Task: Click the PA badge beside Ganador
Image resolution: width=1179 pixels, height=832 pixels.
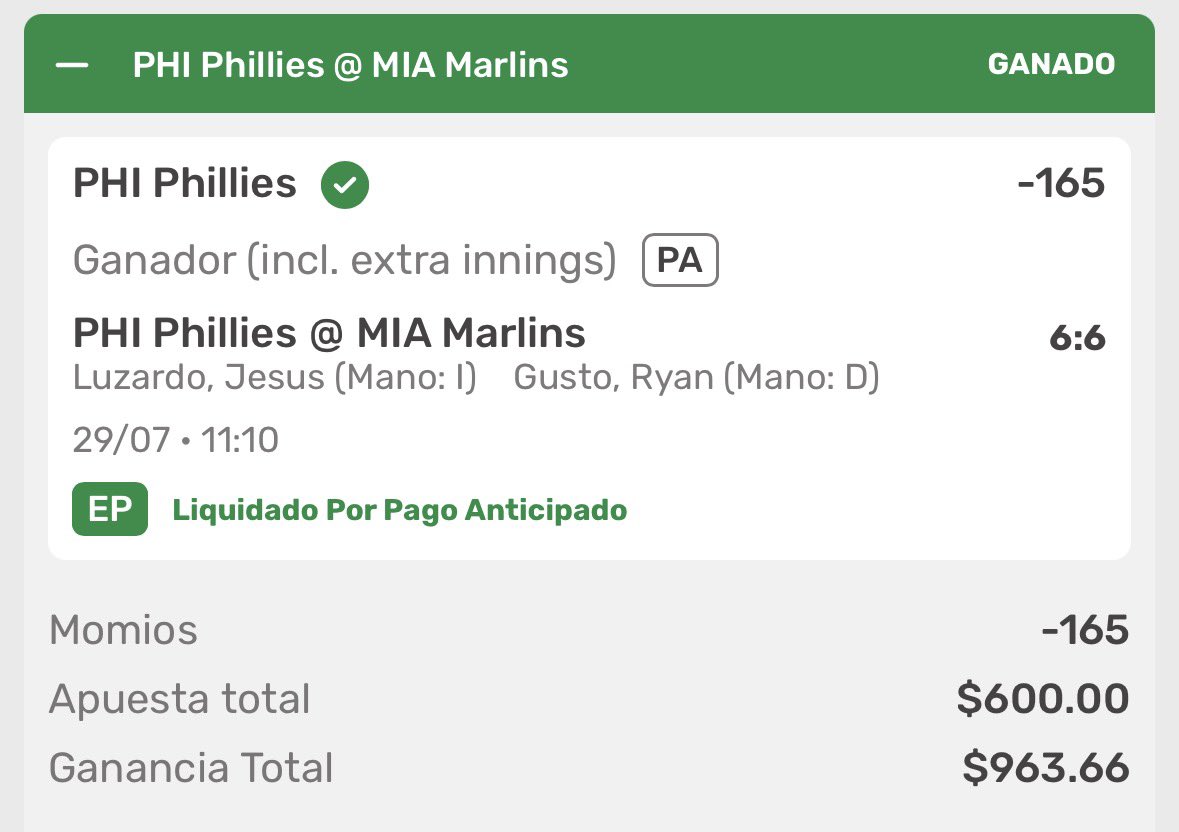Action: point(680,260)
